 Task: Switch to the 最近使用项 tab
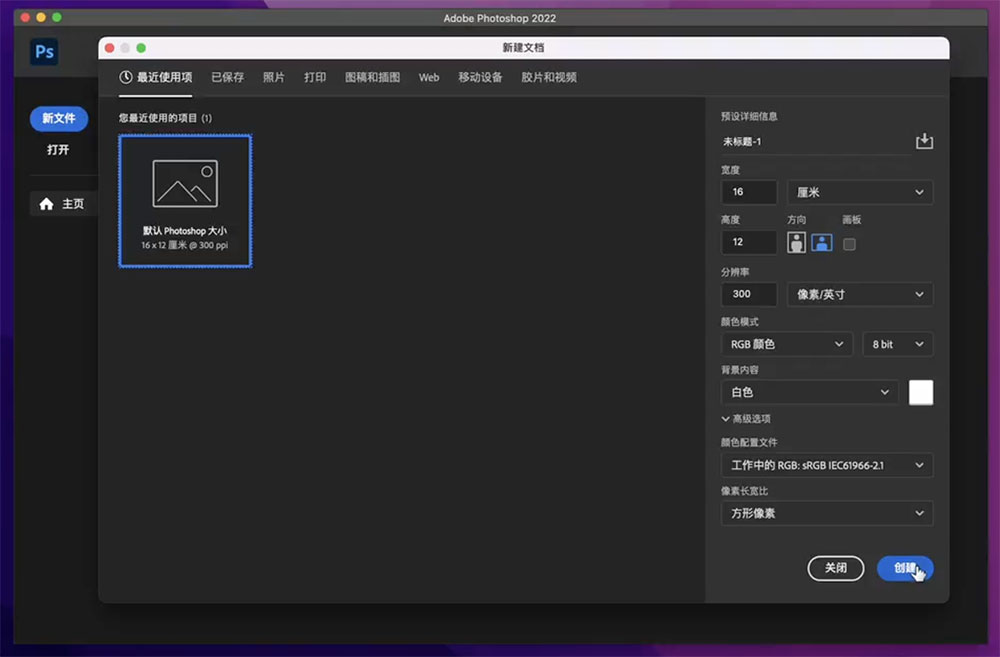(x=156, y=77)
